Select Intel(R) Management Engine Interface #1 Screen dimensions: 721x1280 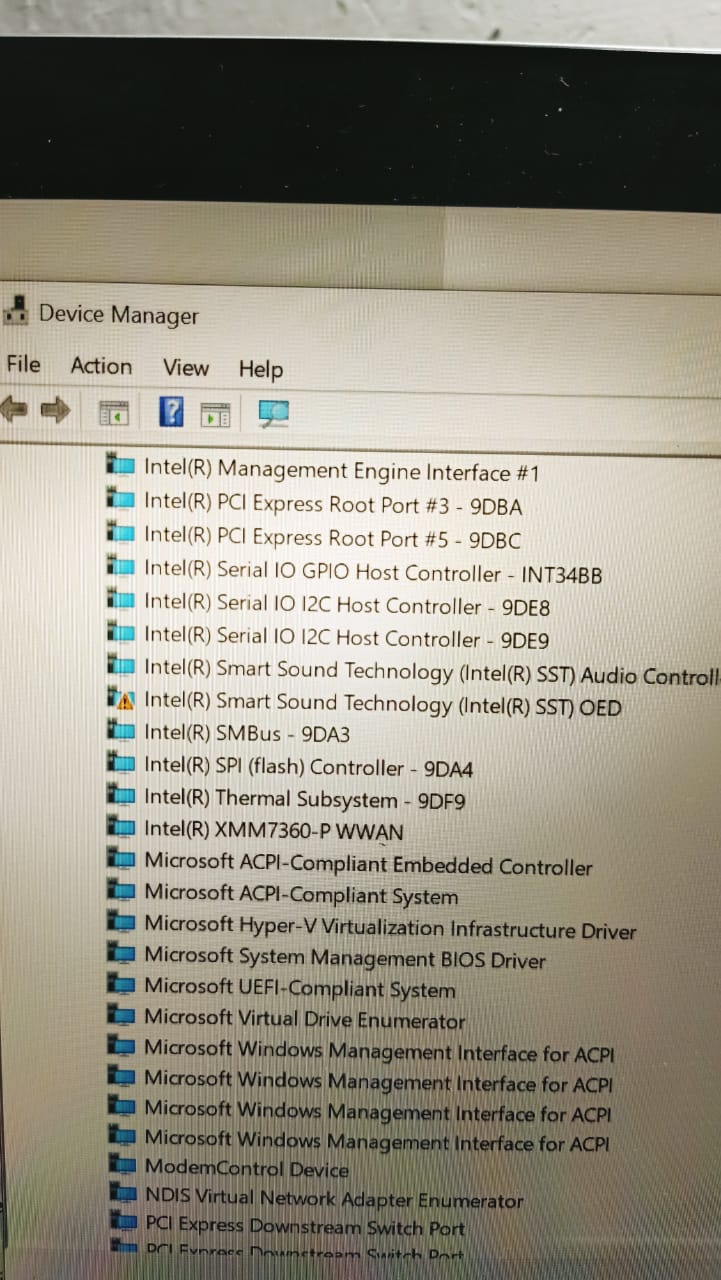click(x=342, y=471)
